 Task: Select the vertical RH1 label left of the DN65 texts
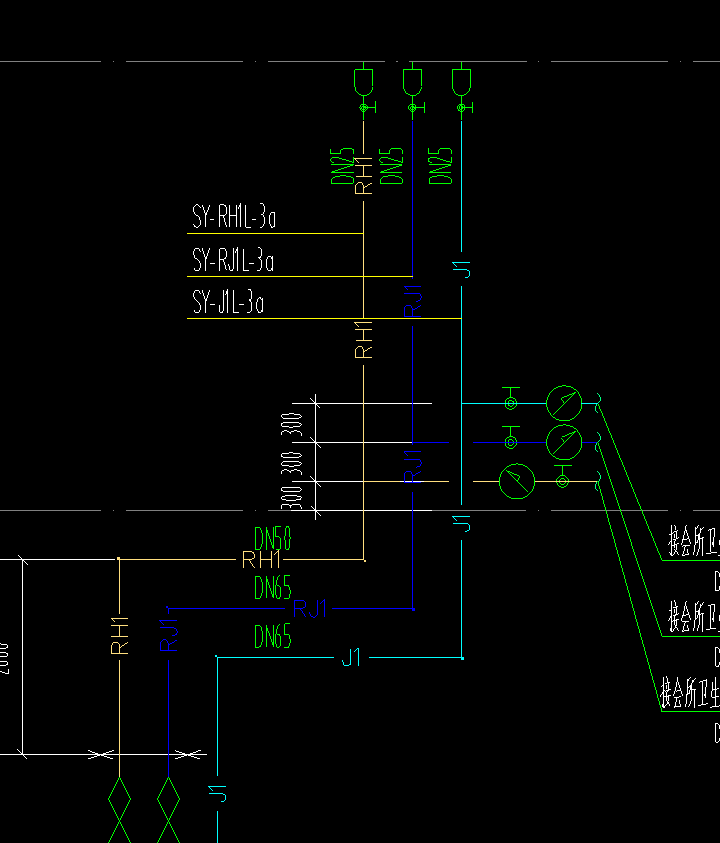point(119,635)
